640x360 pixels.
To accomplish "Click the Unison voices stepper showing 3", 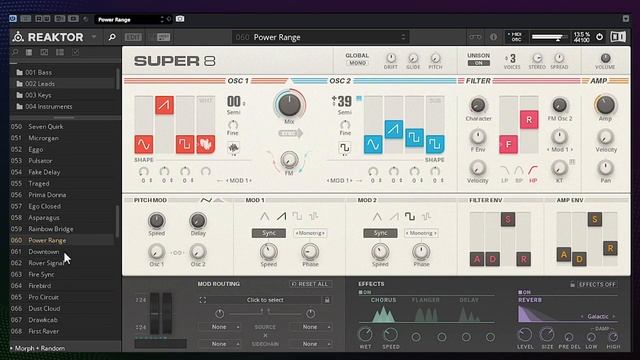I will click(x=511, y=58).
